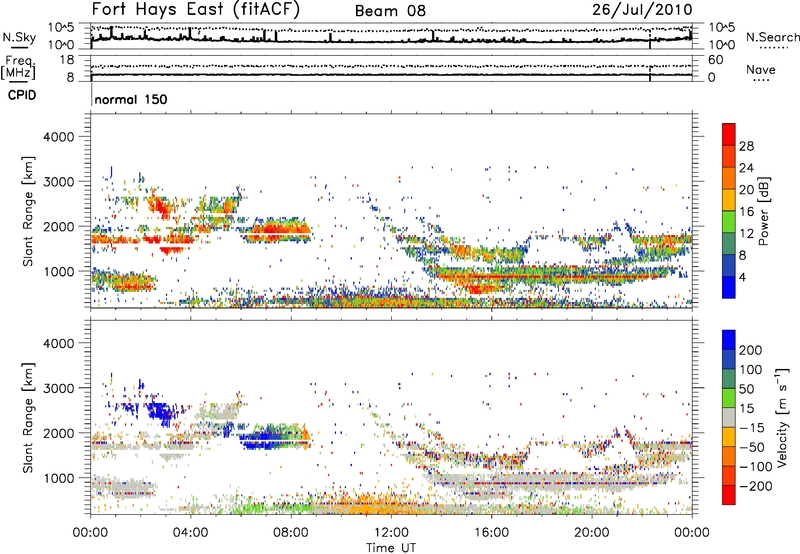Click the dotted line sample under N.Search
800x554 pixels.
774,48
